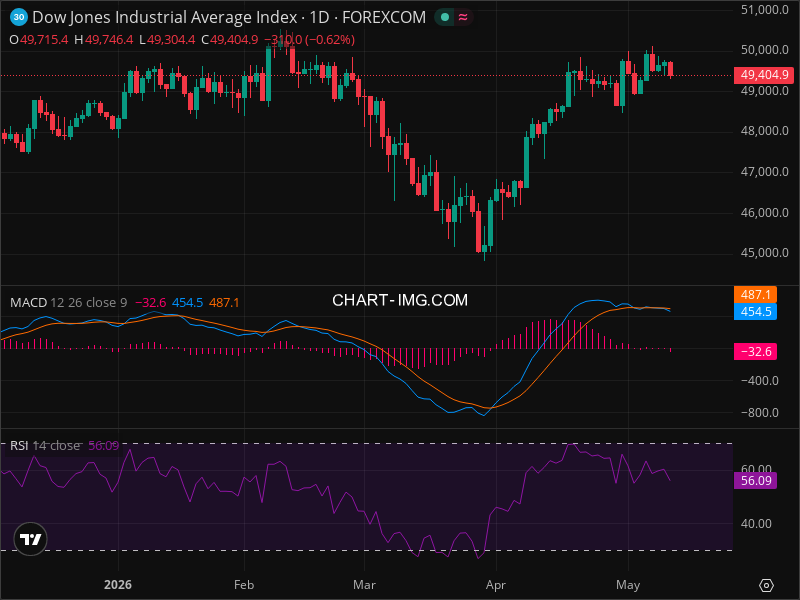Image resolution: width=800 pixels, height=600 pixels.
Task: Click the Feb label on time axis
Action: pos(244,585)
